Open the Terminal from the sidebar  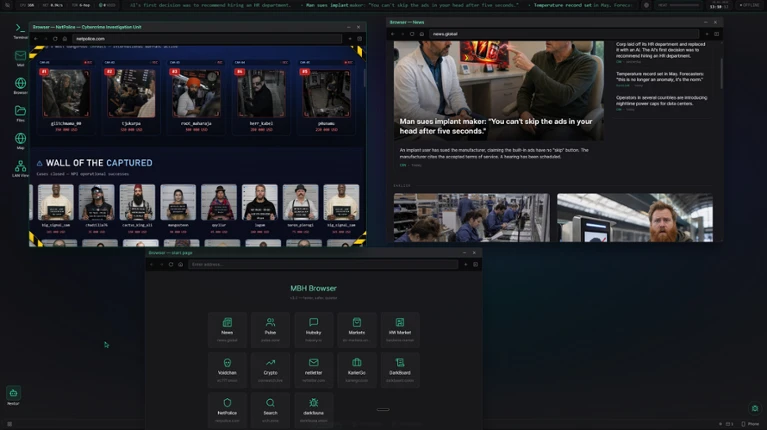tap(20, 30)
